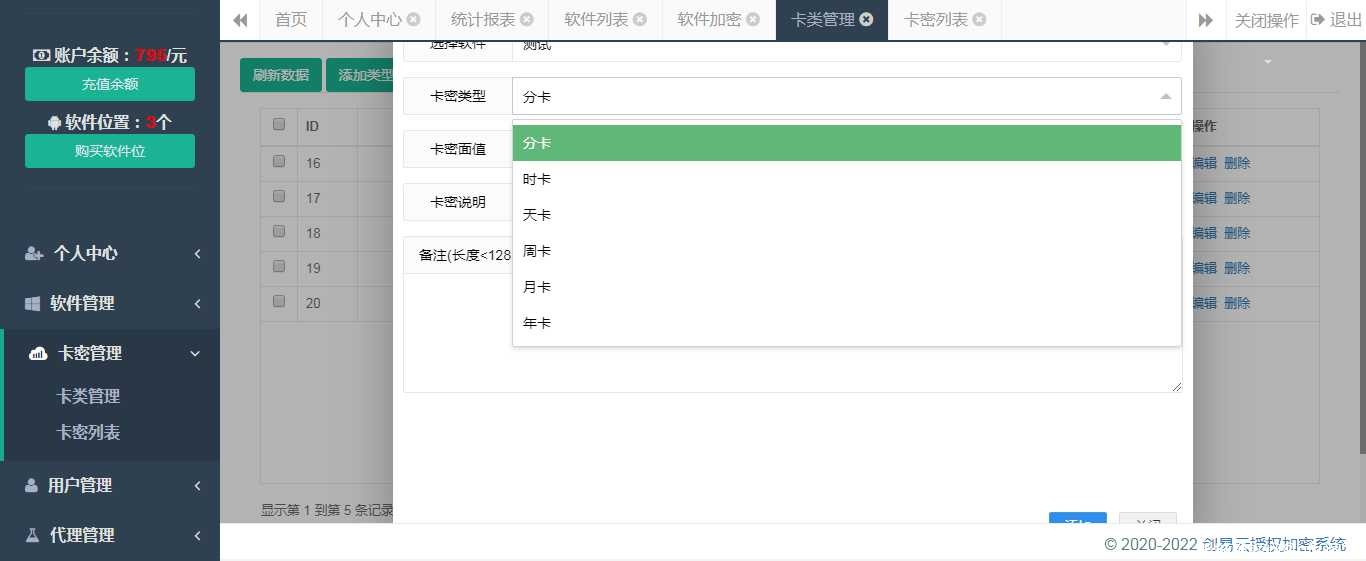This screenshot has height=561, width=1366.
Task: Click the flask icon next to 代理管理
Action: [x=32, y=535]
